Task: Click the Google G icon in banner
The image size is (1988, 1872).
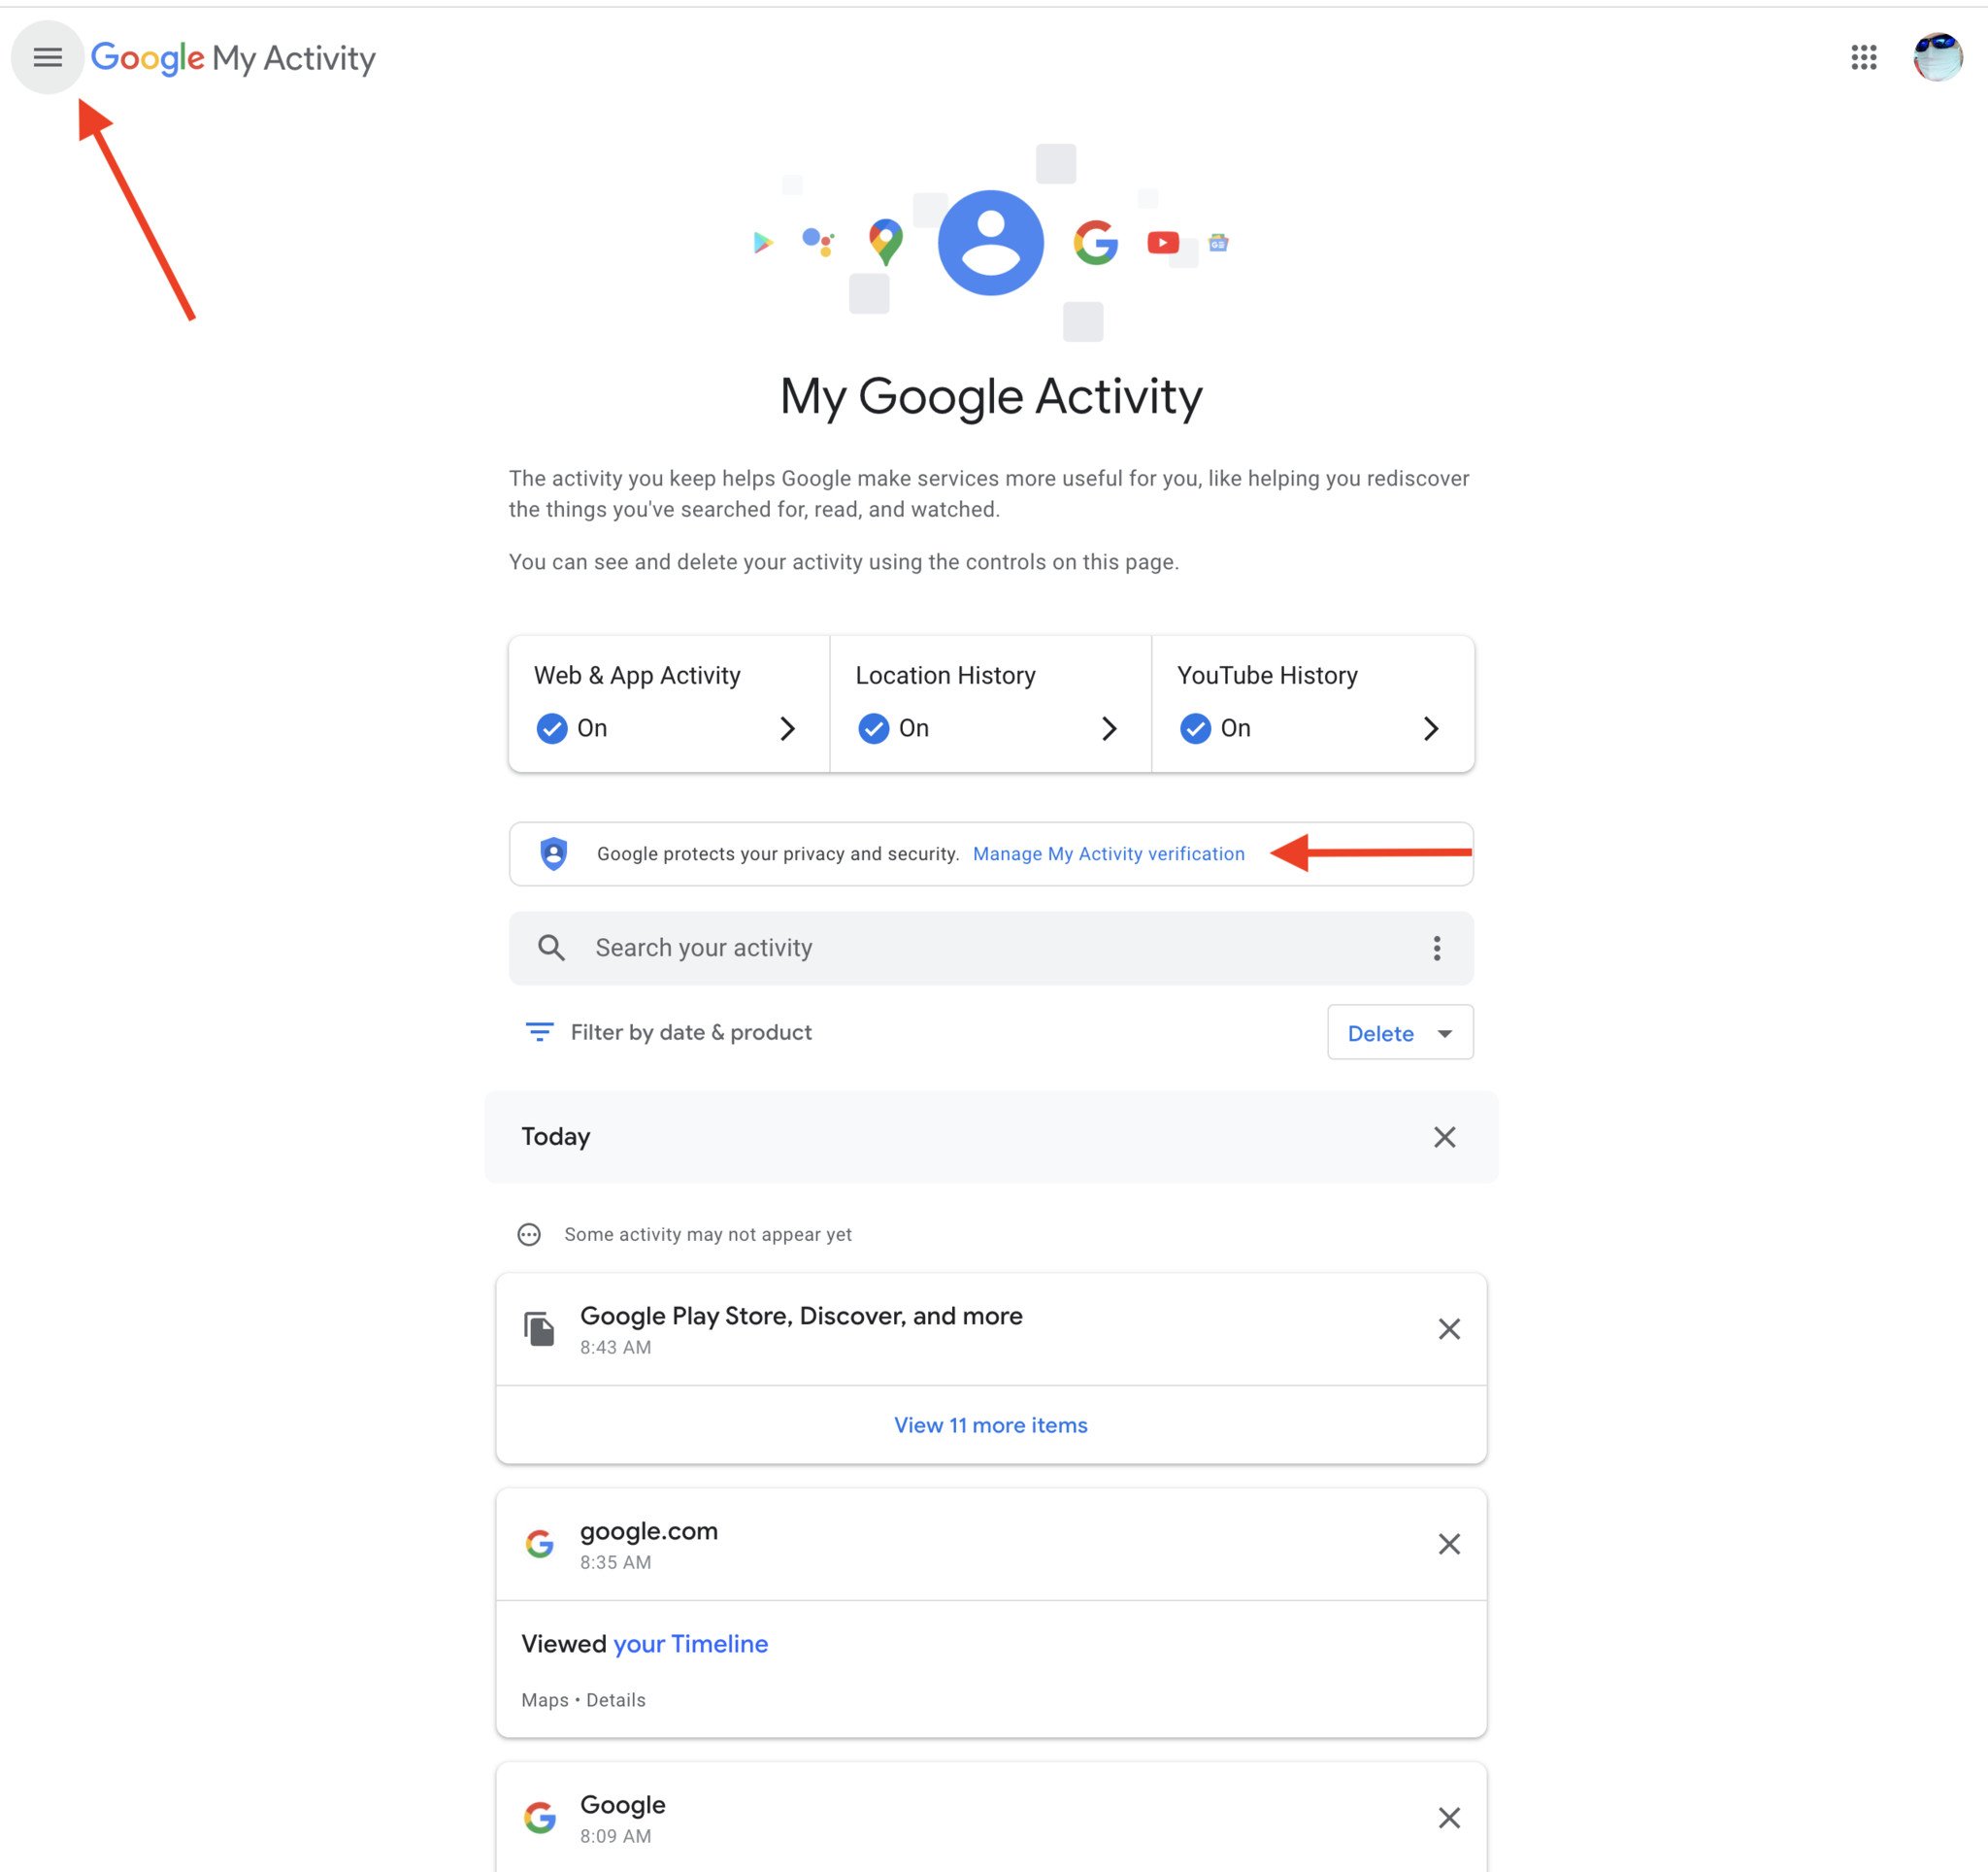Action: pyautogui.click(x=1095, y=242)
